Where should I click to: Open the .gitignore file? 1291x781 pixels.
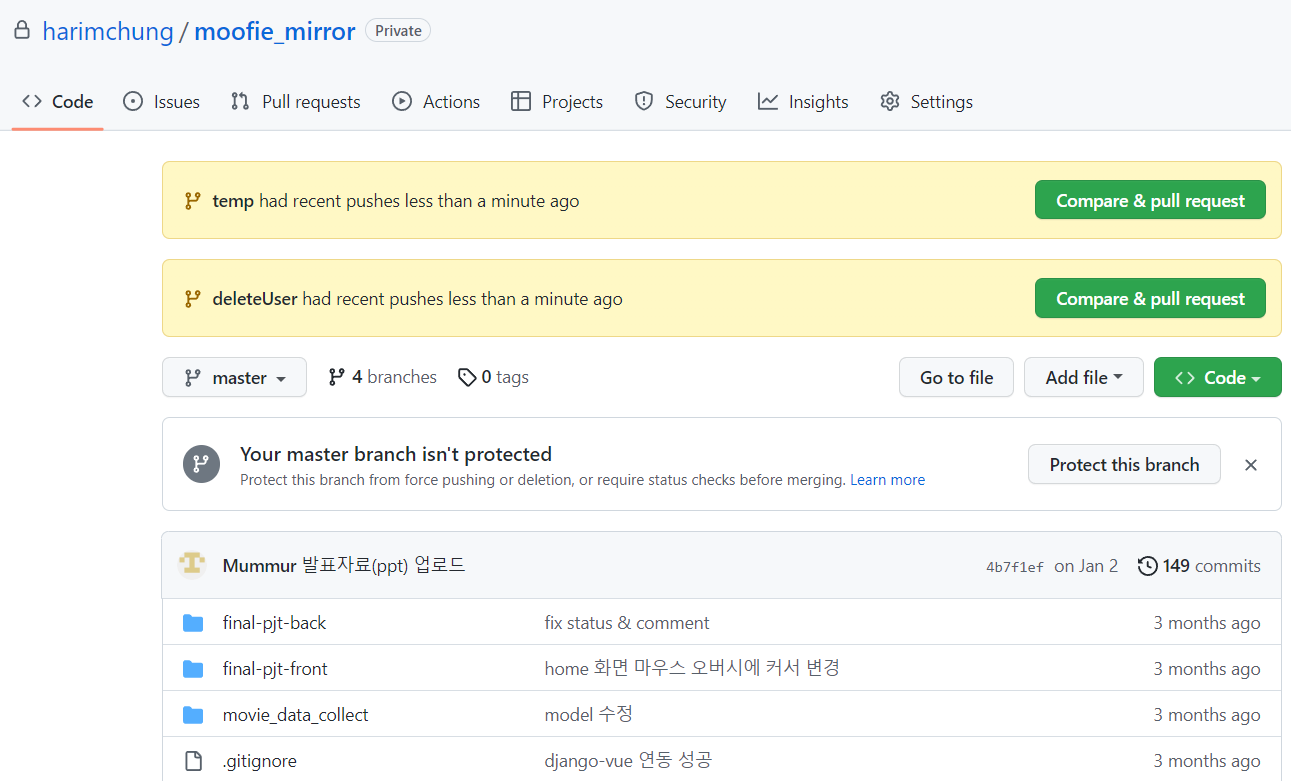click(259, 761)
